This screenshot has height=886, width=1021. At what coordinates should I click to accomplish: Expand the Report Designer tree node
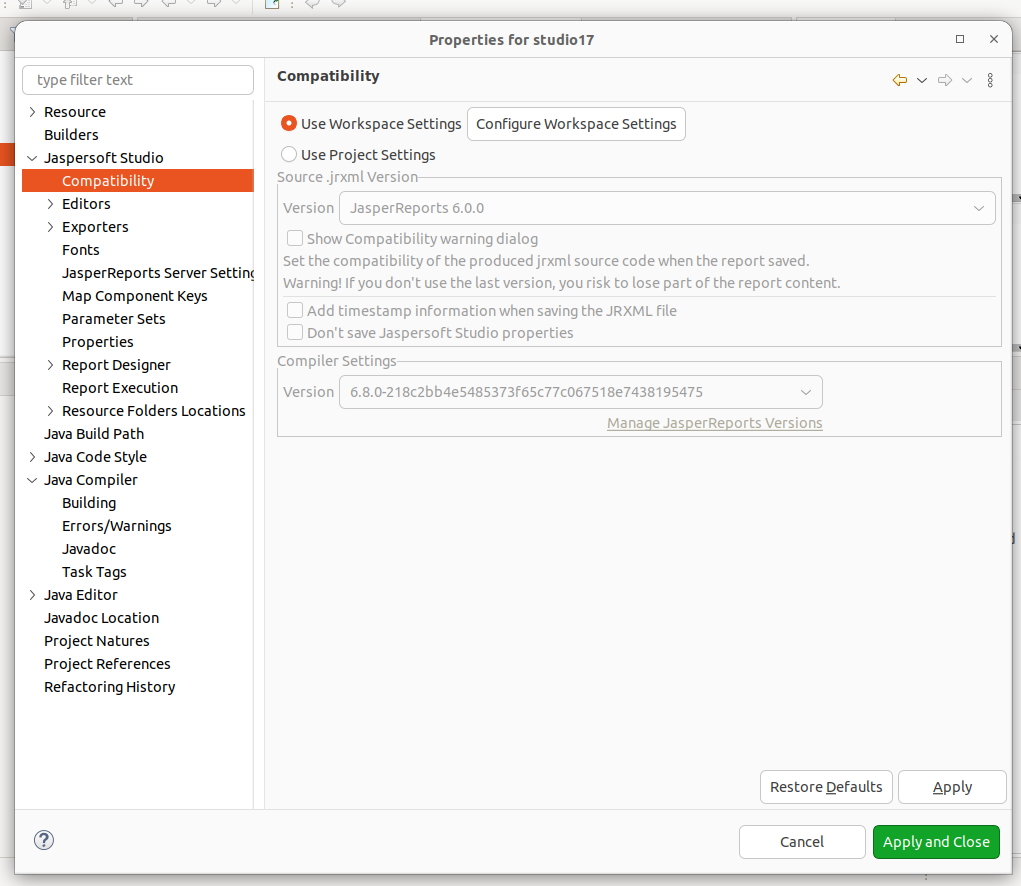pyautogui.click(x=50, y=365)
